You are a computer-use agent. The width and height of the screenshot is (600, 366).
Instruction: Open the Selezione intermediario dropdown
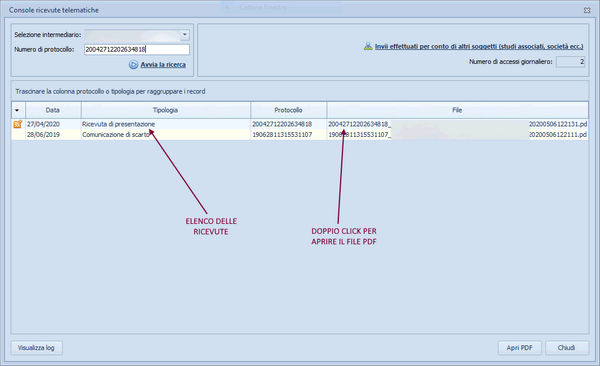[x=184, y=34]
